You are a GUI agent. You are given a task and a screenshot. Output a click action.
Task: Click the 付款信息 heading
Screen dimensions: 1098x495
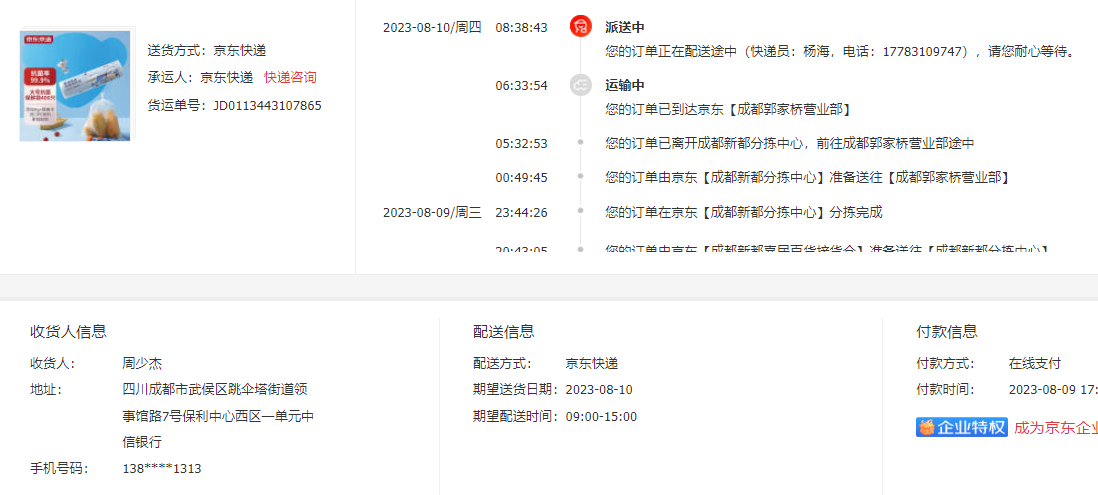[947, 332]
